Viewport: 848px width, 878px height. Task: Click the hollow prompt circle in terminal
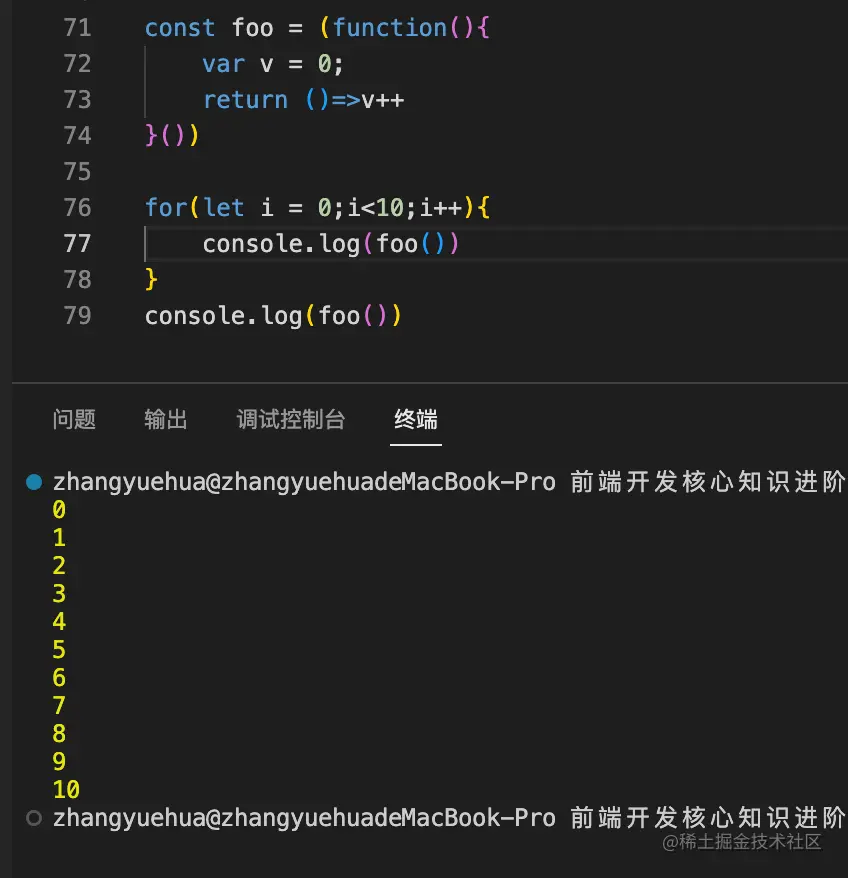(x=34, y=818)
